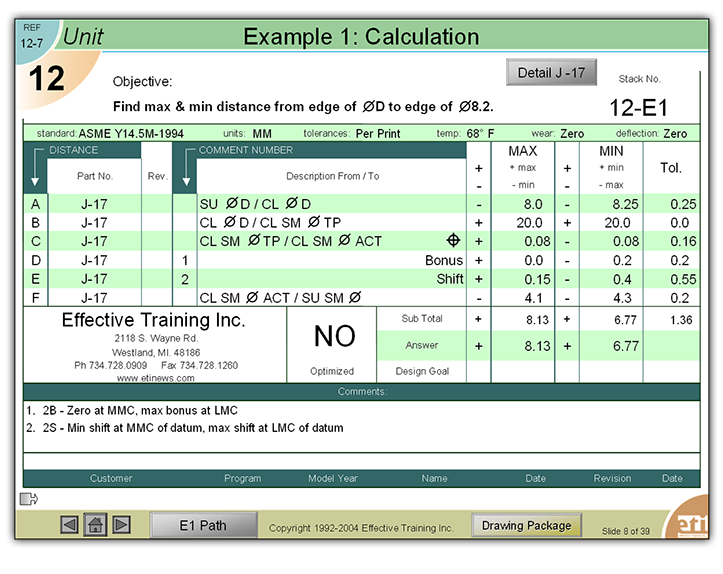Click the Sub Total MAX value 8.13
The width and height of the screenshot is (723, 574).
click(536, 319)
